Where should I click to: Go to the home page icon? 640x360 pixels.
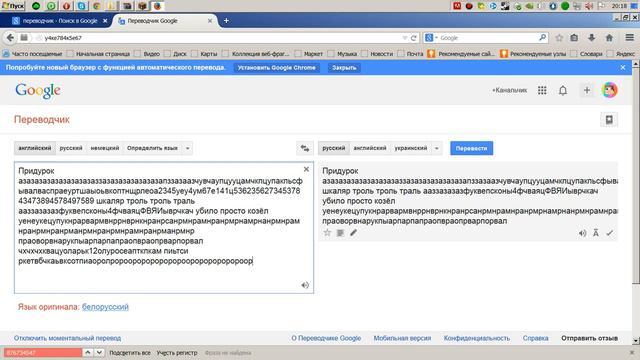click(x=609, y=38)
